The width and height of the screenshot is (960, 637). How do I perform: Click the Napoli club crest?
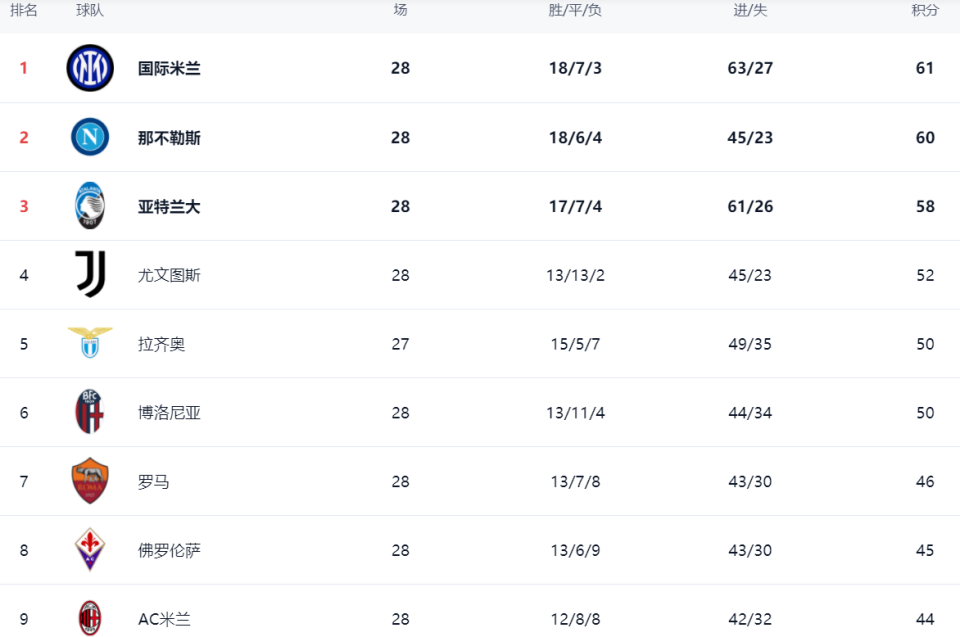pyautogui.click(x=90, y=137)
